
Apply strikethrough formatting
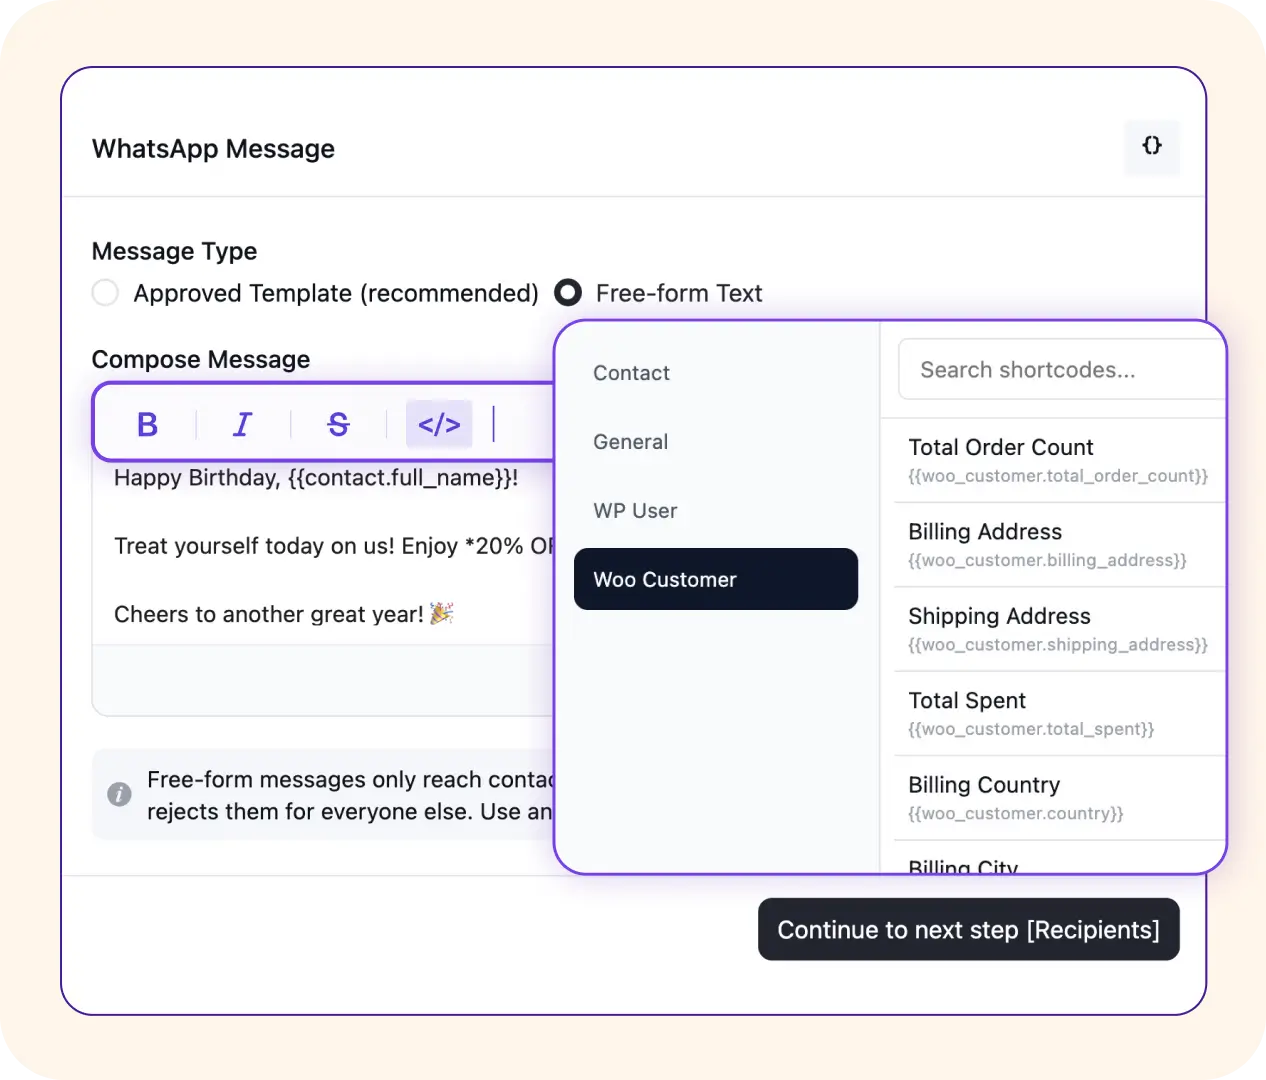coord(338,425)
